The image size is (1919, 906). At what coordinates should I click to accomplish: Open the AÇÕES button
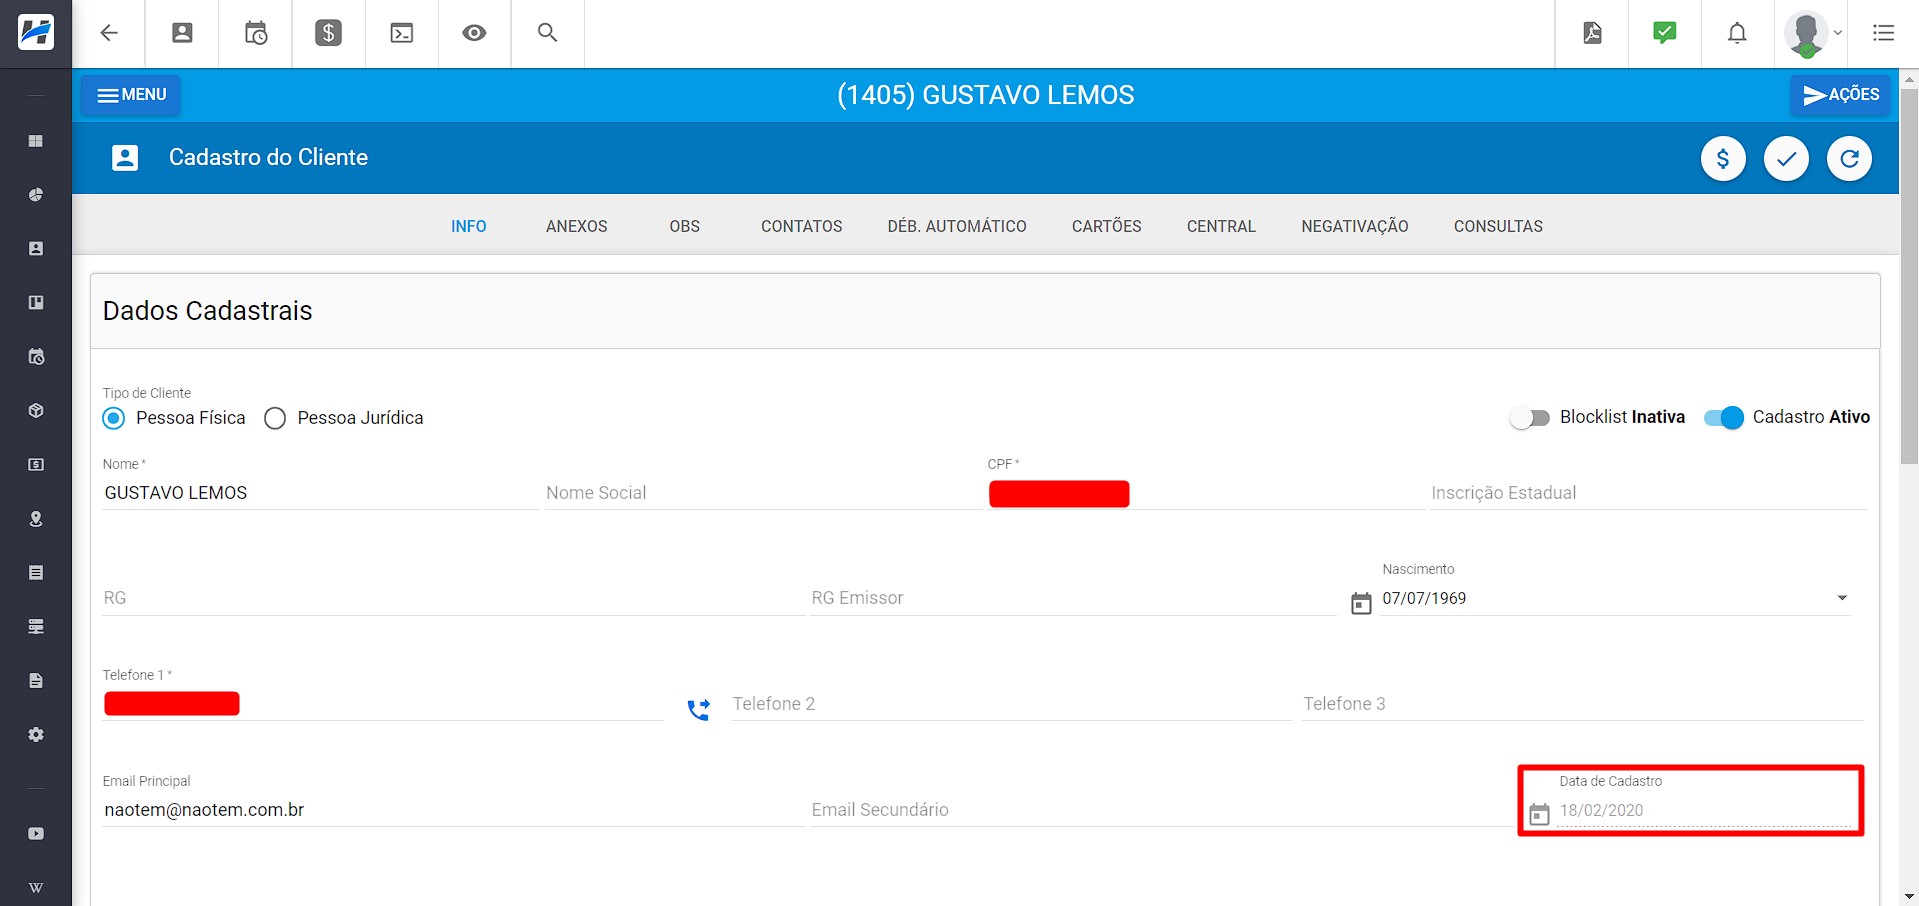(x=1840, y=95)
